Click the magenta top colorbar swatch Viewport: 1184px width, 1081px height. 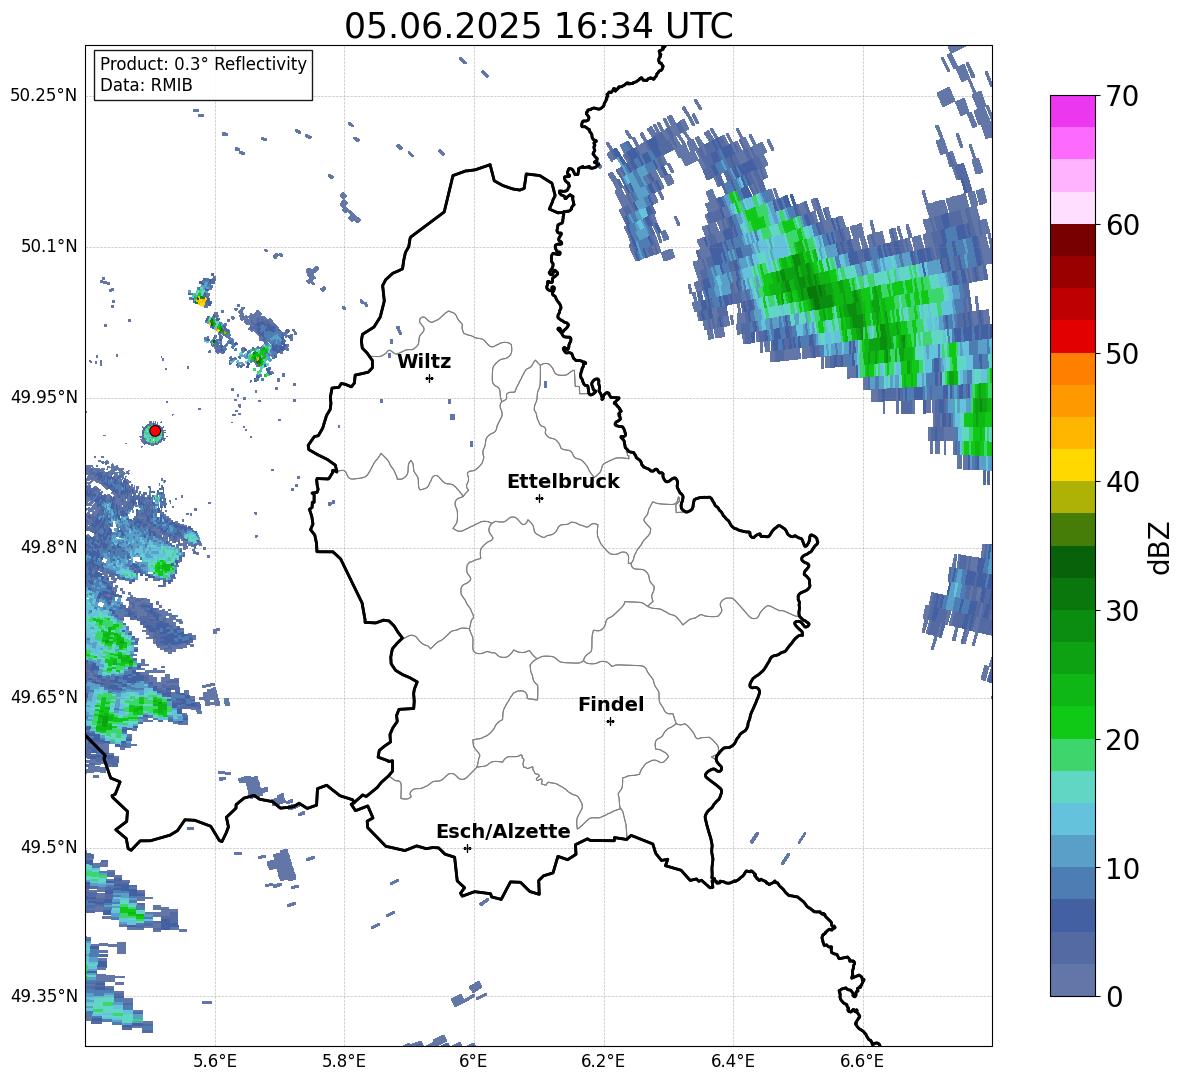click(1072, 111)
